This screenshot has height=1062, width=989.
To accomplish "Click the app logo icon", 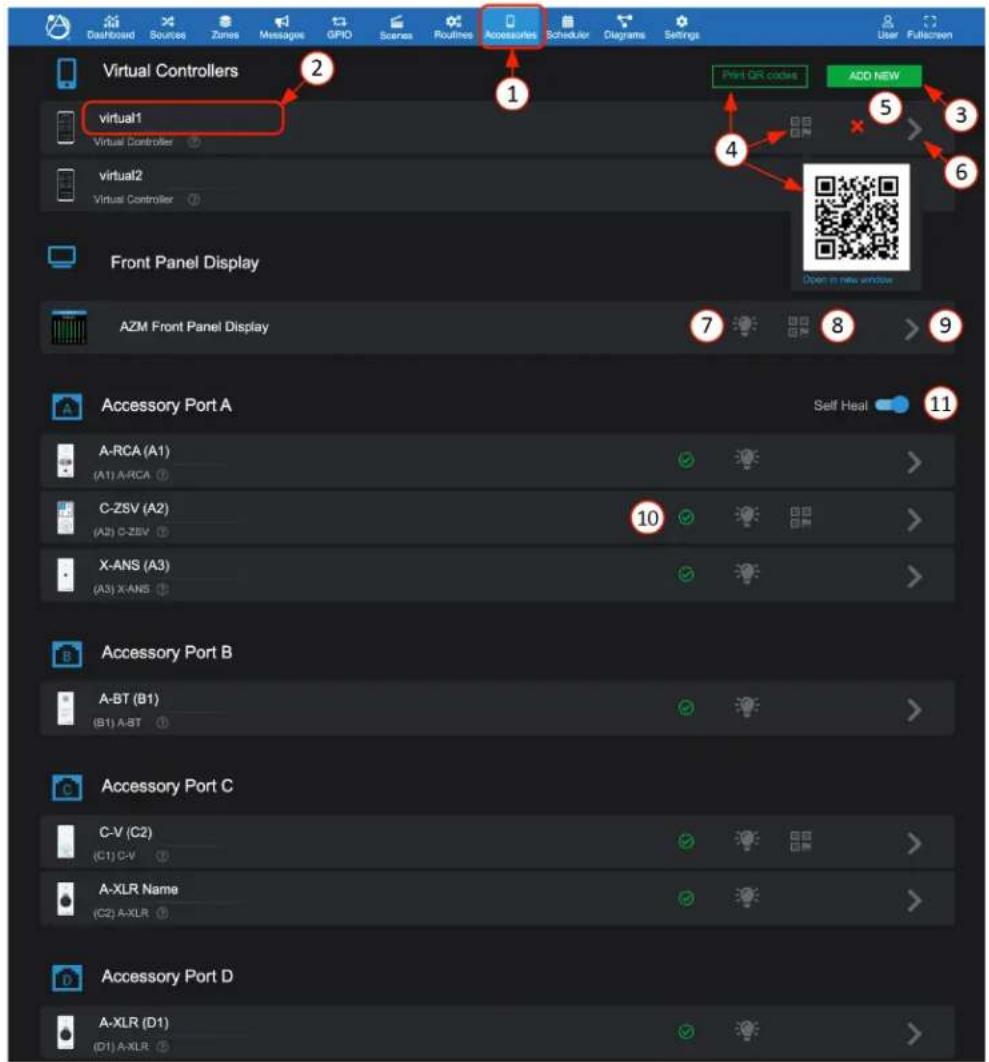I will [58, 27].
